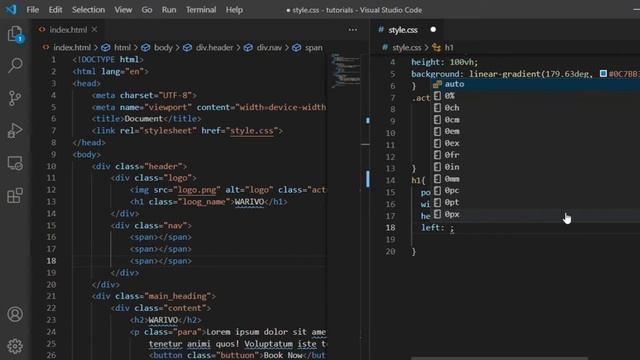
Task: Switch to the style.css tab
Action: point(402,30)
